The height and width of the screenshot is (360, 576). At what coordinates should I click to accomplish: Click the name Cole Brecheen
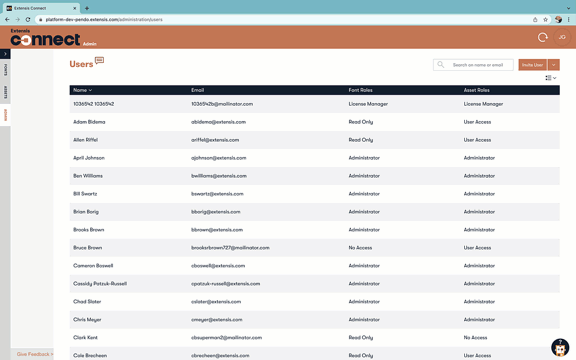pyautogui.click(x=90, y=356)
